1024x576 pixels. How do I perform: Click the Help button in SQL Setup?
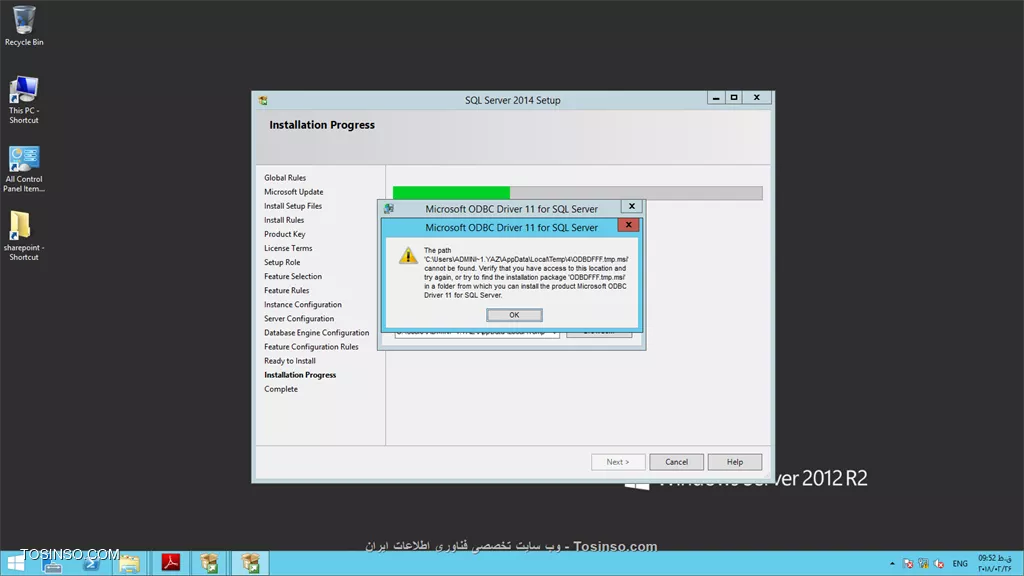point(735,462)
